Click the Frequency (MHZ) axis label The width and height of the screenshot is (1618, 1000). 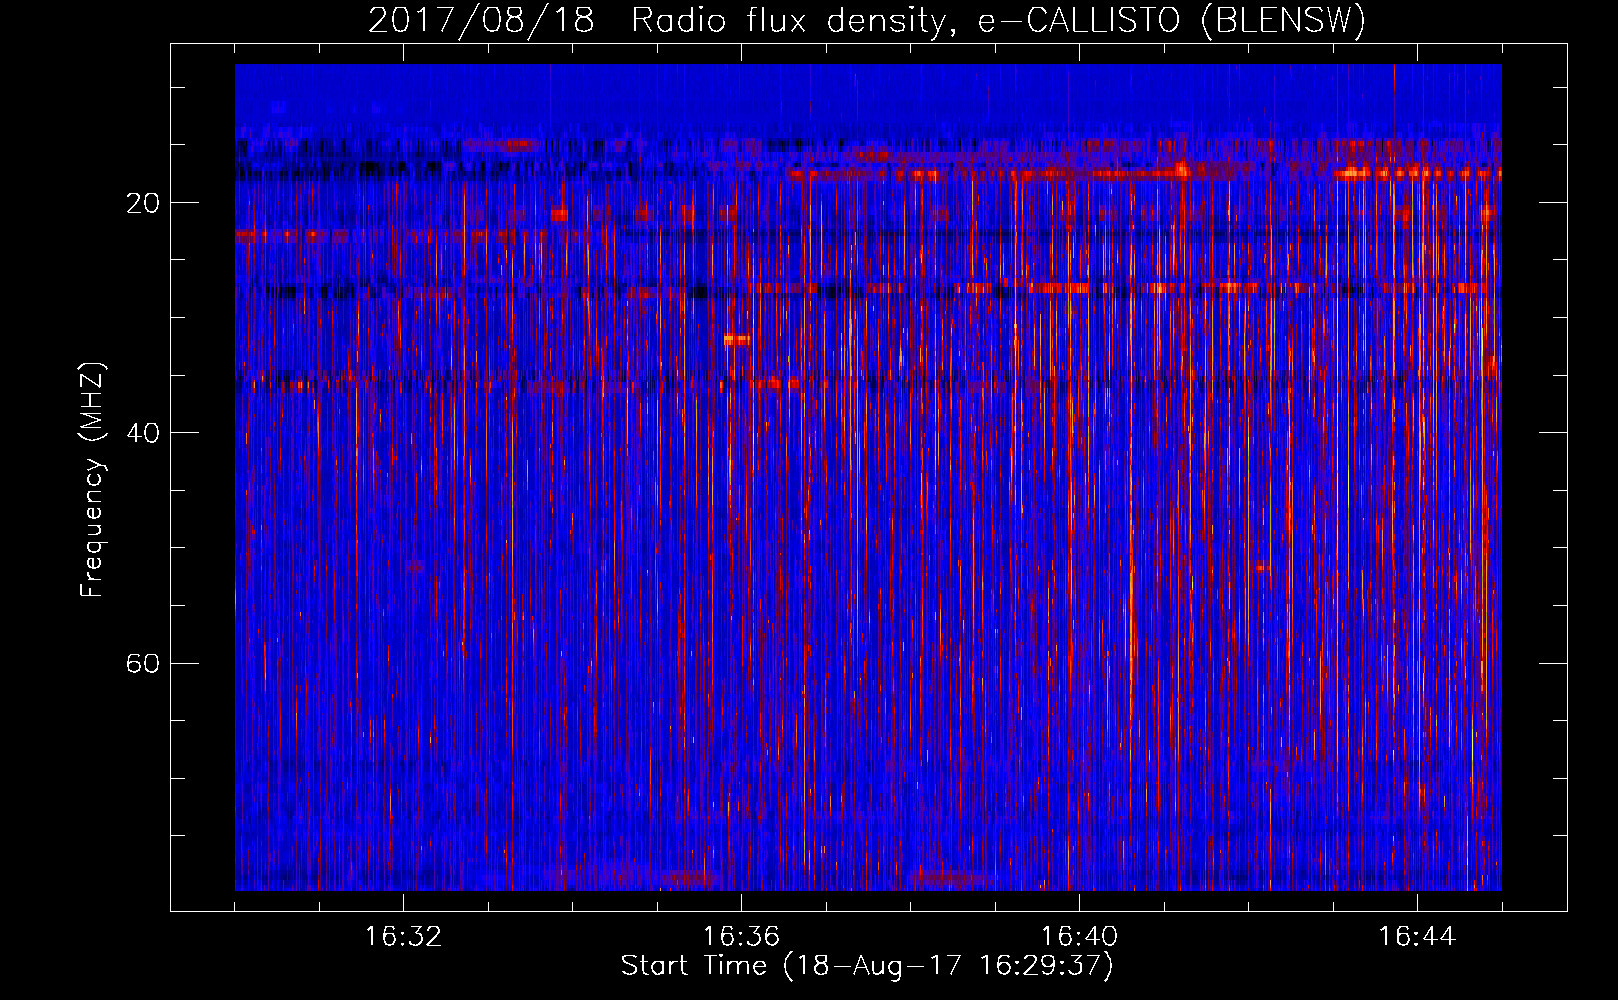pyautogui.click(x=92, y=479)
